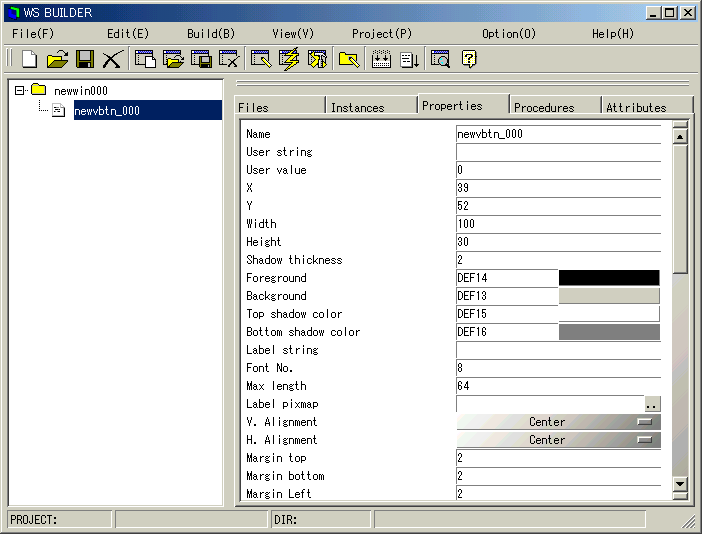Viewport: 702px width, 534px height.
Task: Click the Label pixmap browse button
Action: point(652,405)
